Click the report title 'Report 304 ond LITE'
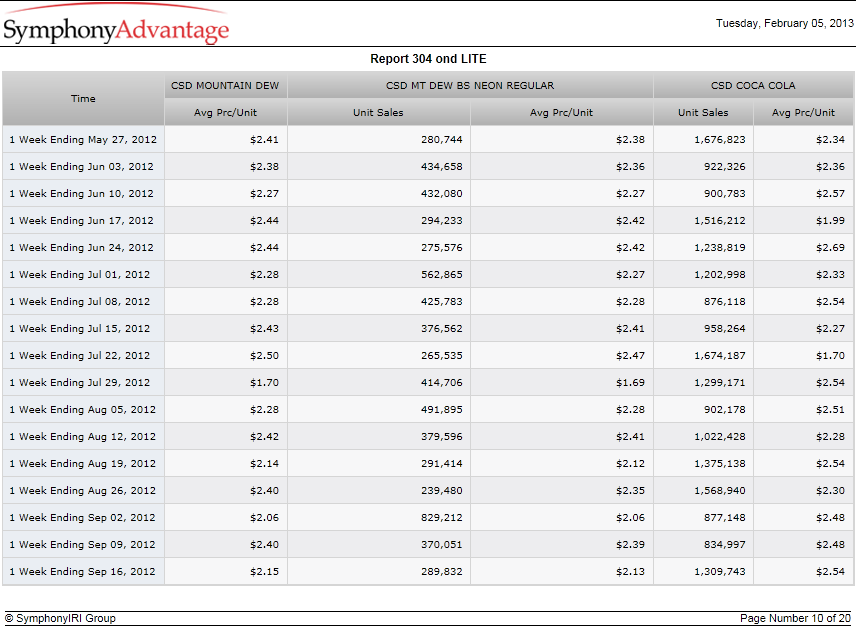 pos(428,58)
